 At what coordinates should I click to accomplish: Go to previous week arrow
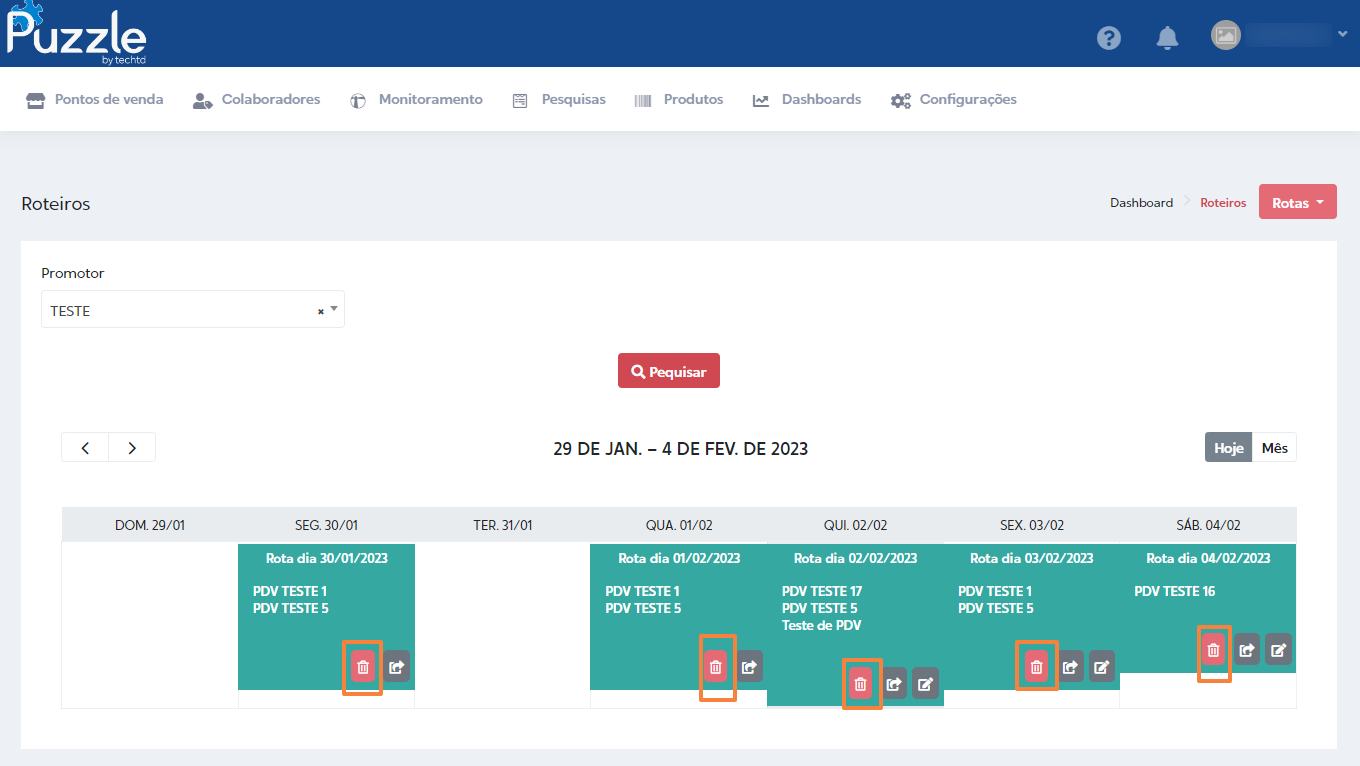point(85,448)
